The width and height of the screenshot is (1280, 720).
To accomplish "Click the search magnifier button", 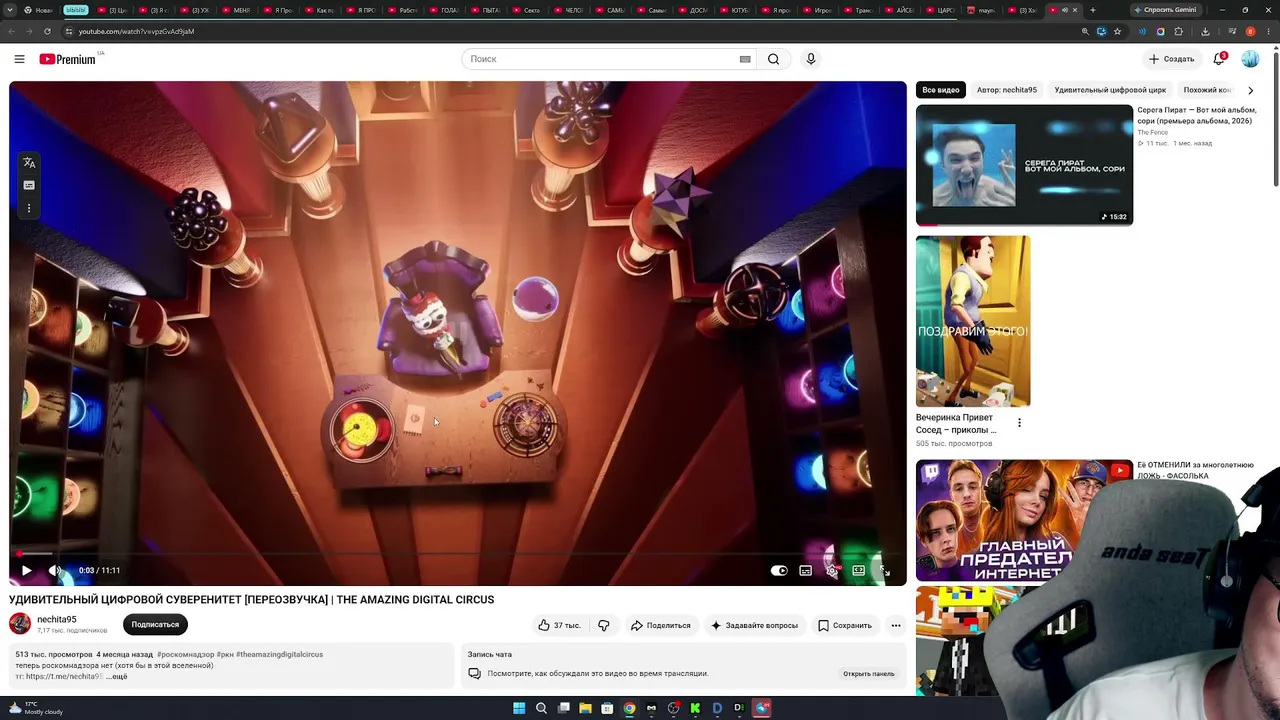I will click(x=773, y=59).
